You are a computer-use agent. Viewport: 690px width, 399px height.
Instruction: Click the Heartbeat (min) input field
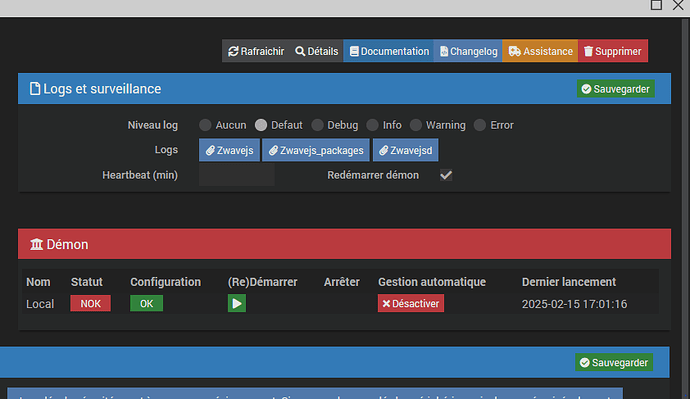click(237, 175)
